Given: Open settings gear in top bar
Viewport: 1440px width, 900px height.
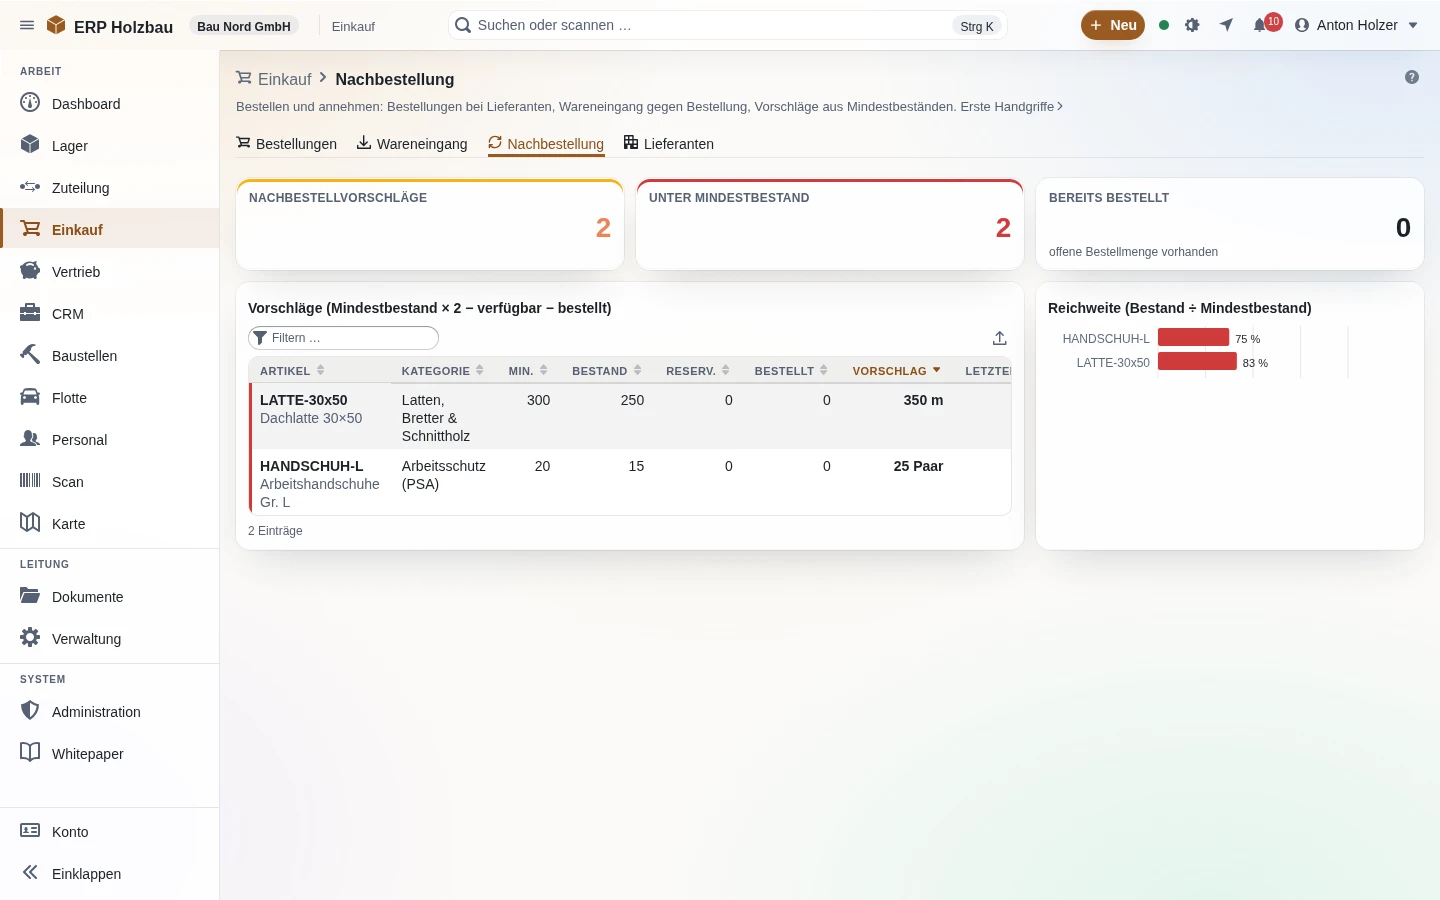Looking at the screenshot, I should pos(1192,25).
